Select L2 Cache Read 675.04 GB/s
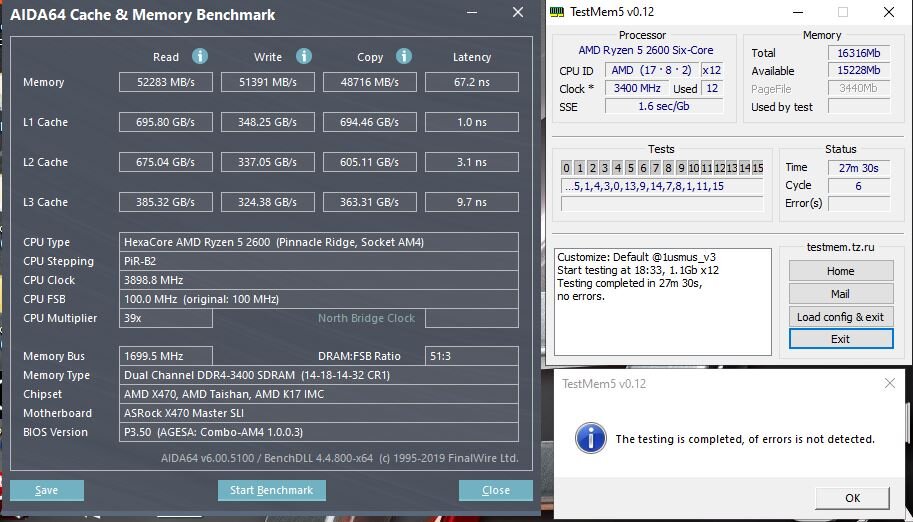The image size is (913, 522). pos(166,162)
